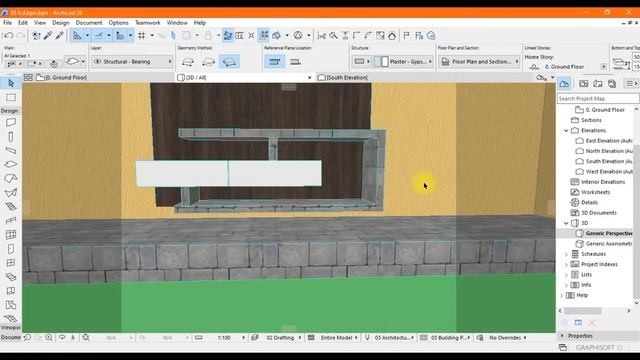Open the File menu
Screen dimensions: 640x360
[7, 23]
